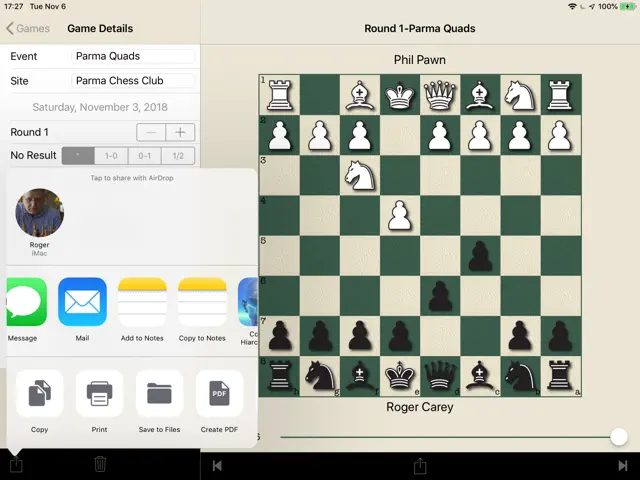The height and width of the screenshot is (480, 640).
Task: Tap the Create PDF action icon
Action: 219,393
